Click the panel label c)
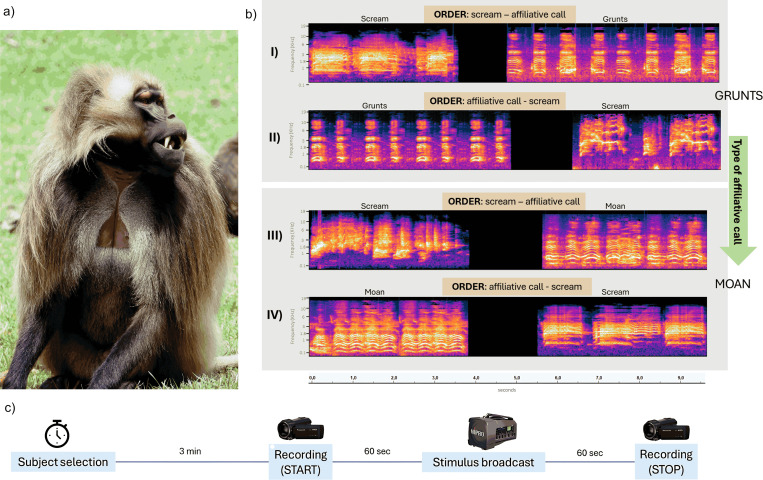 pos(10,407)
